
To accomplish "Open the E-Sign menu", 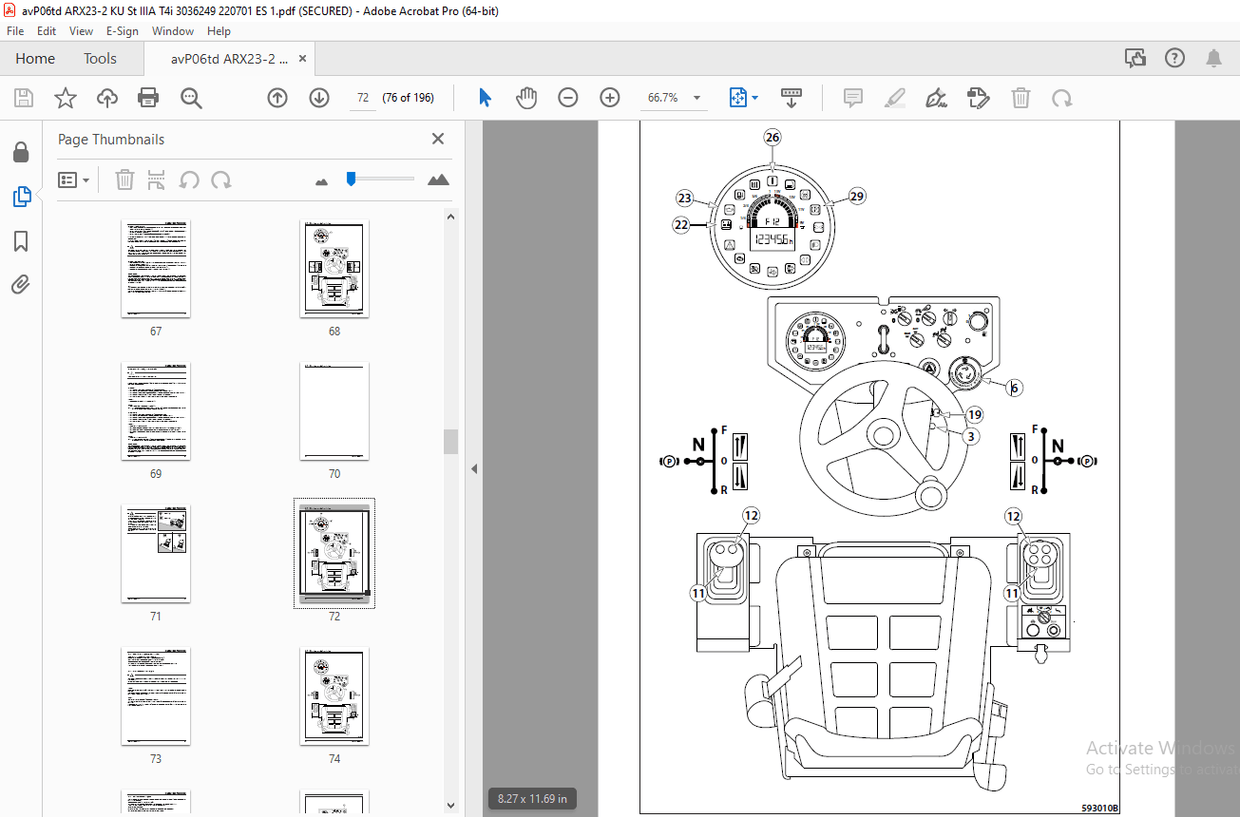I will coord(121,31).
